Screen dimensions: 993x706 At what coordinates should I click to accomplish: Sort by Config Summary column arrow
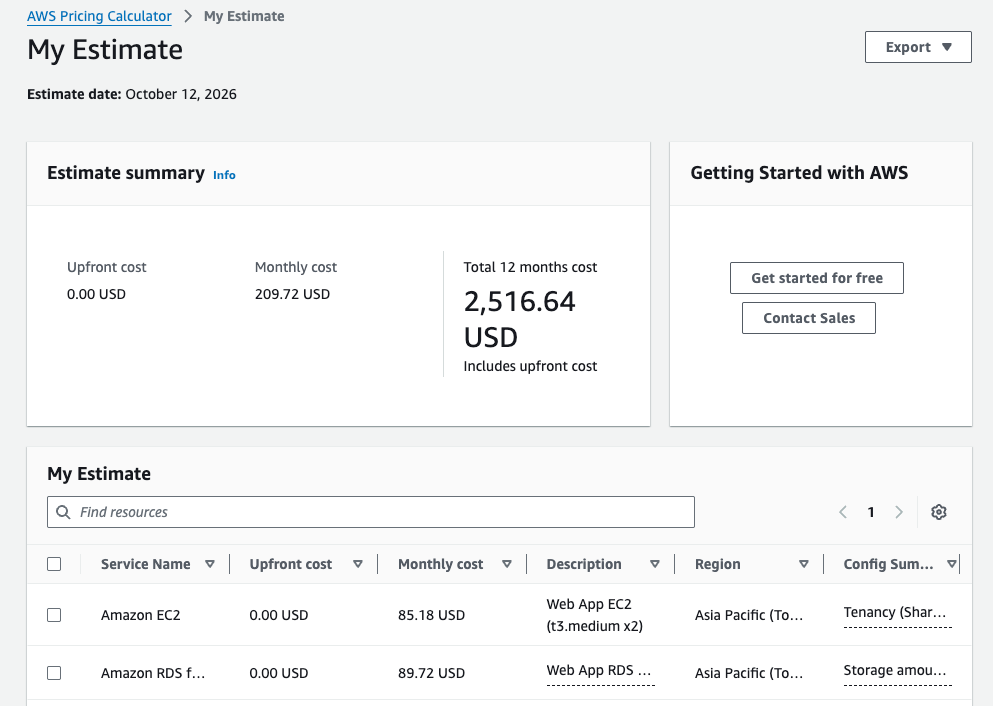pos(952,564)
